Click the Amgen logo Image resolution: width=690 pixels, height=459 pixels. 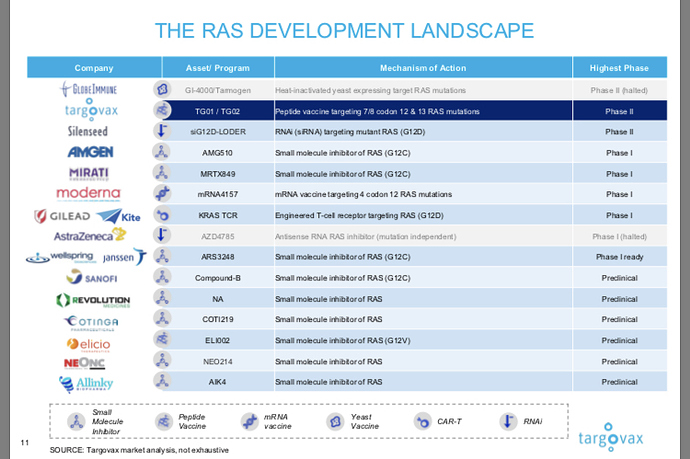click(90, 152)
